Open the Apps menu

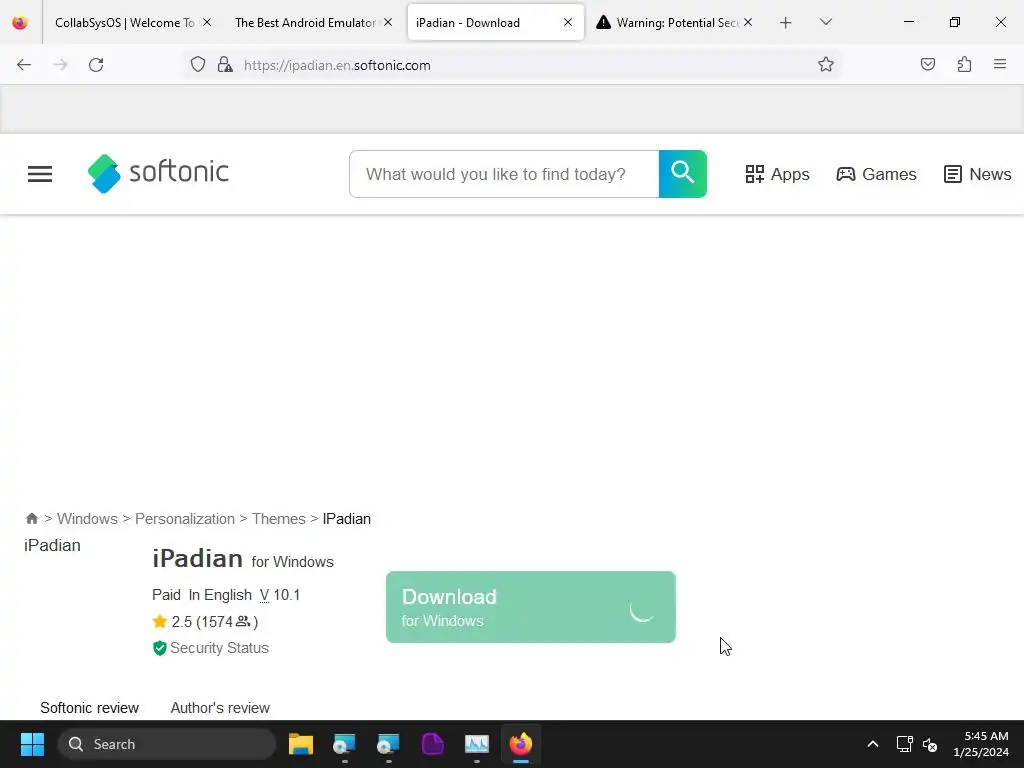(x=777, y=174)
